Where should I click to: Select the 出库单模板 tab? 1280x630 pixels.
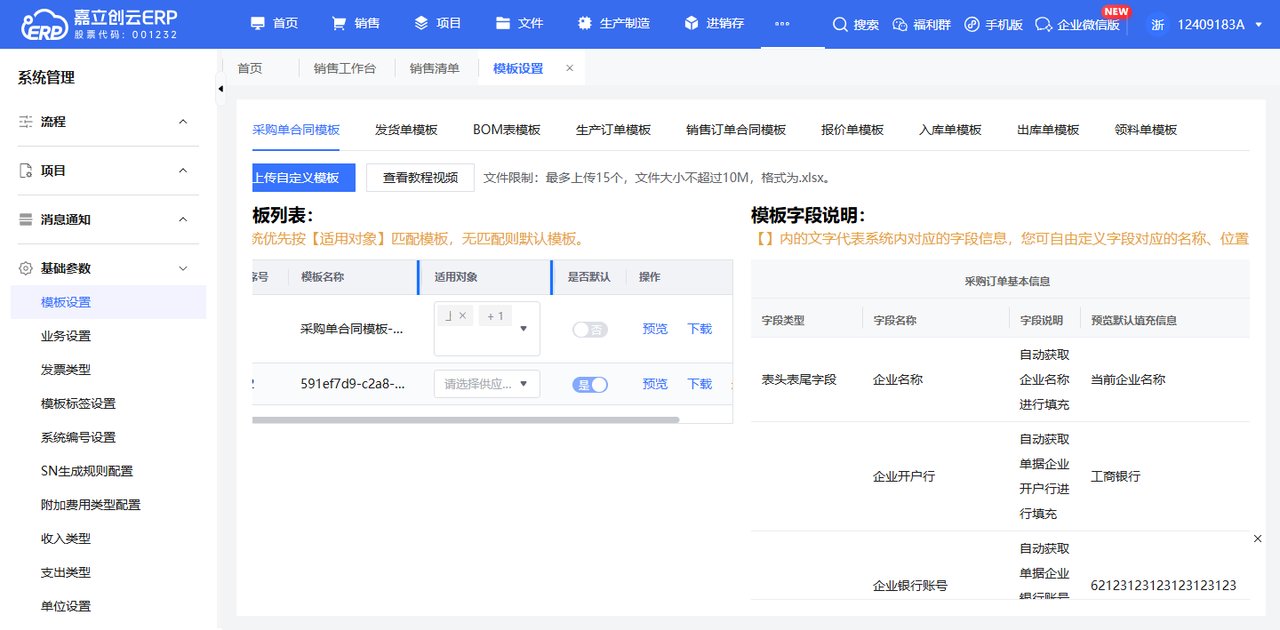1048,130
